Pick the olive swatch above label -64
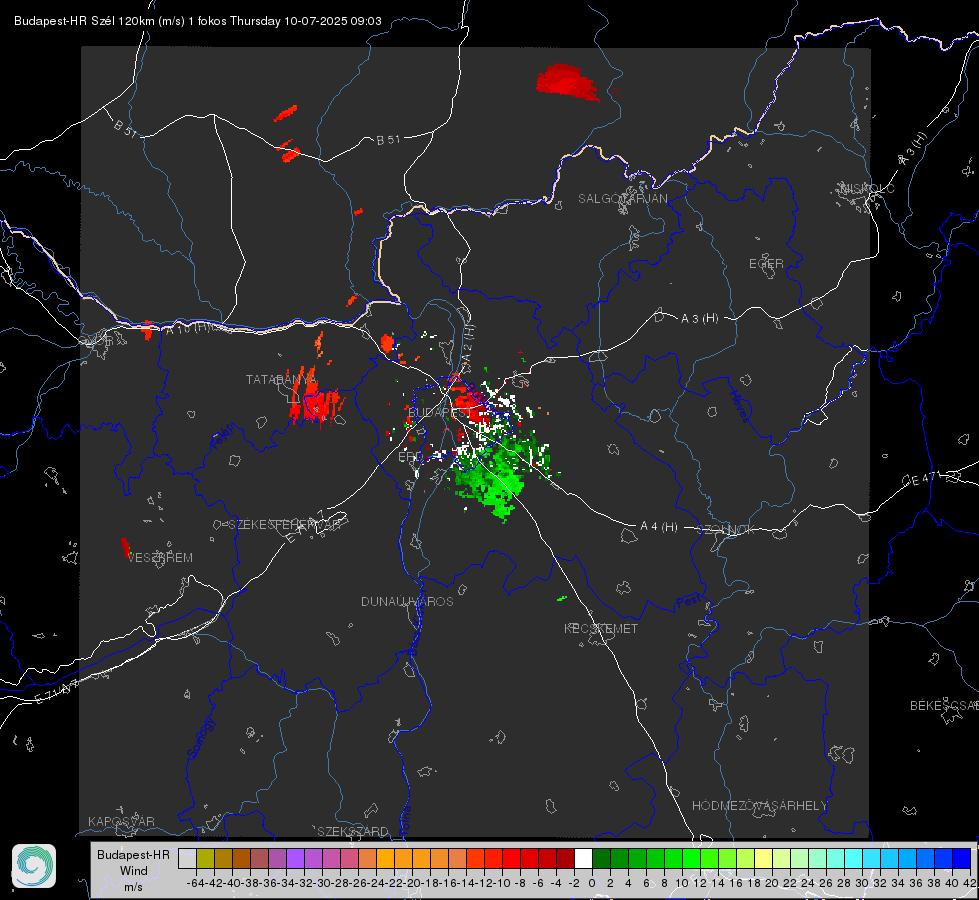The width and height of the screenshot is (979, 900). pos(205,858)
